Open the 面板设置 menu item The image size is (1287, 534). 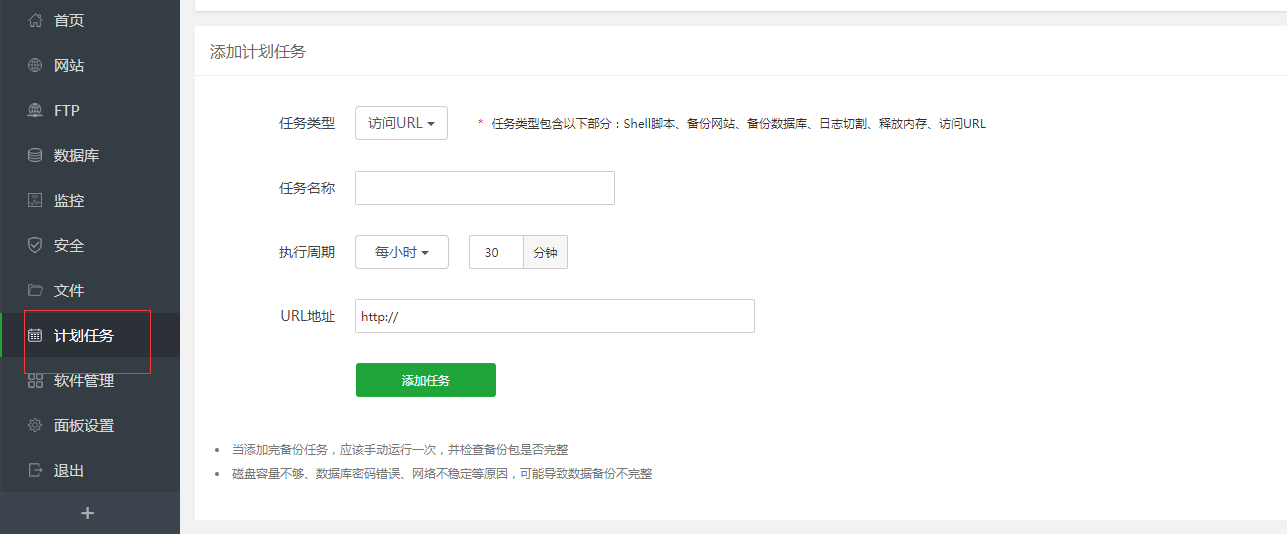coord(90,425)
